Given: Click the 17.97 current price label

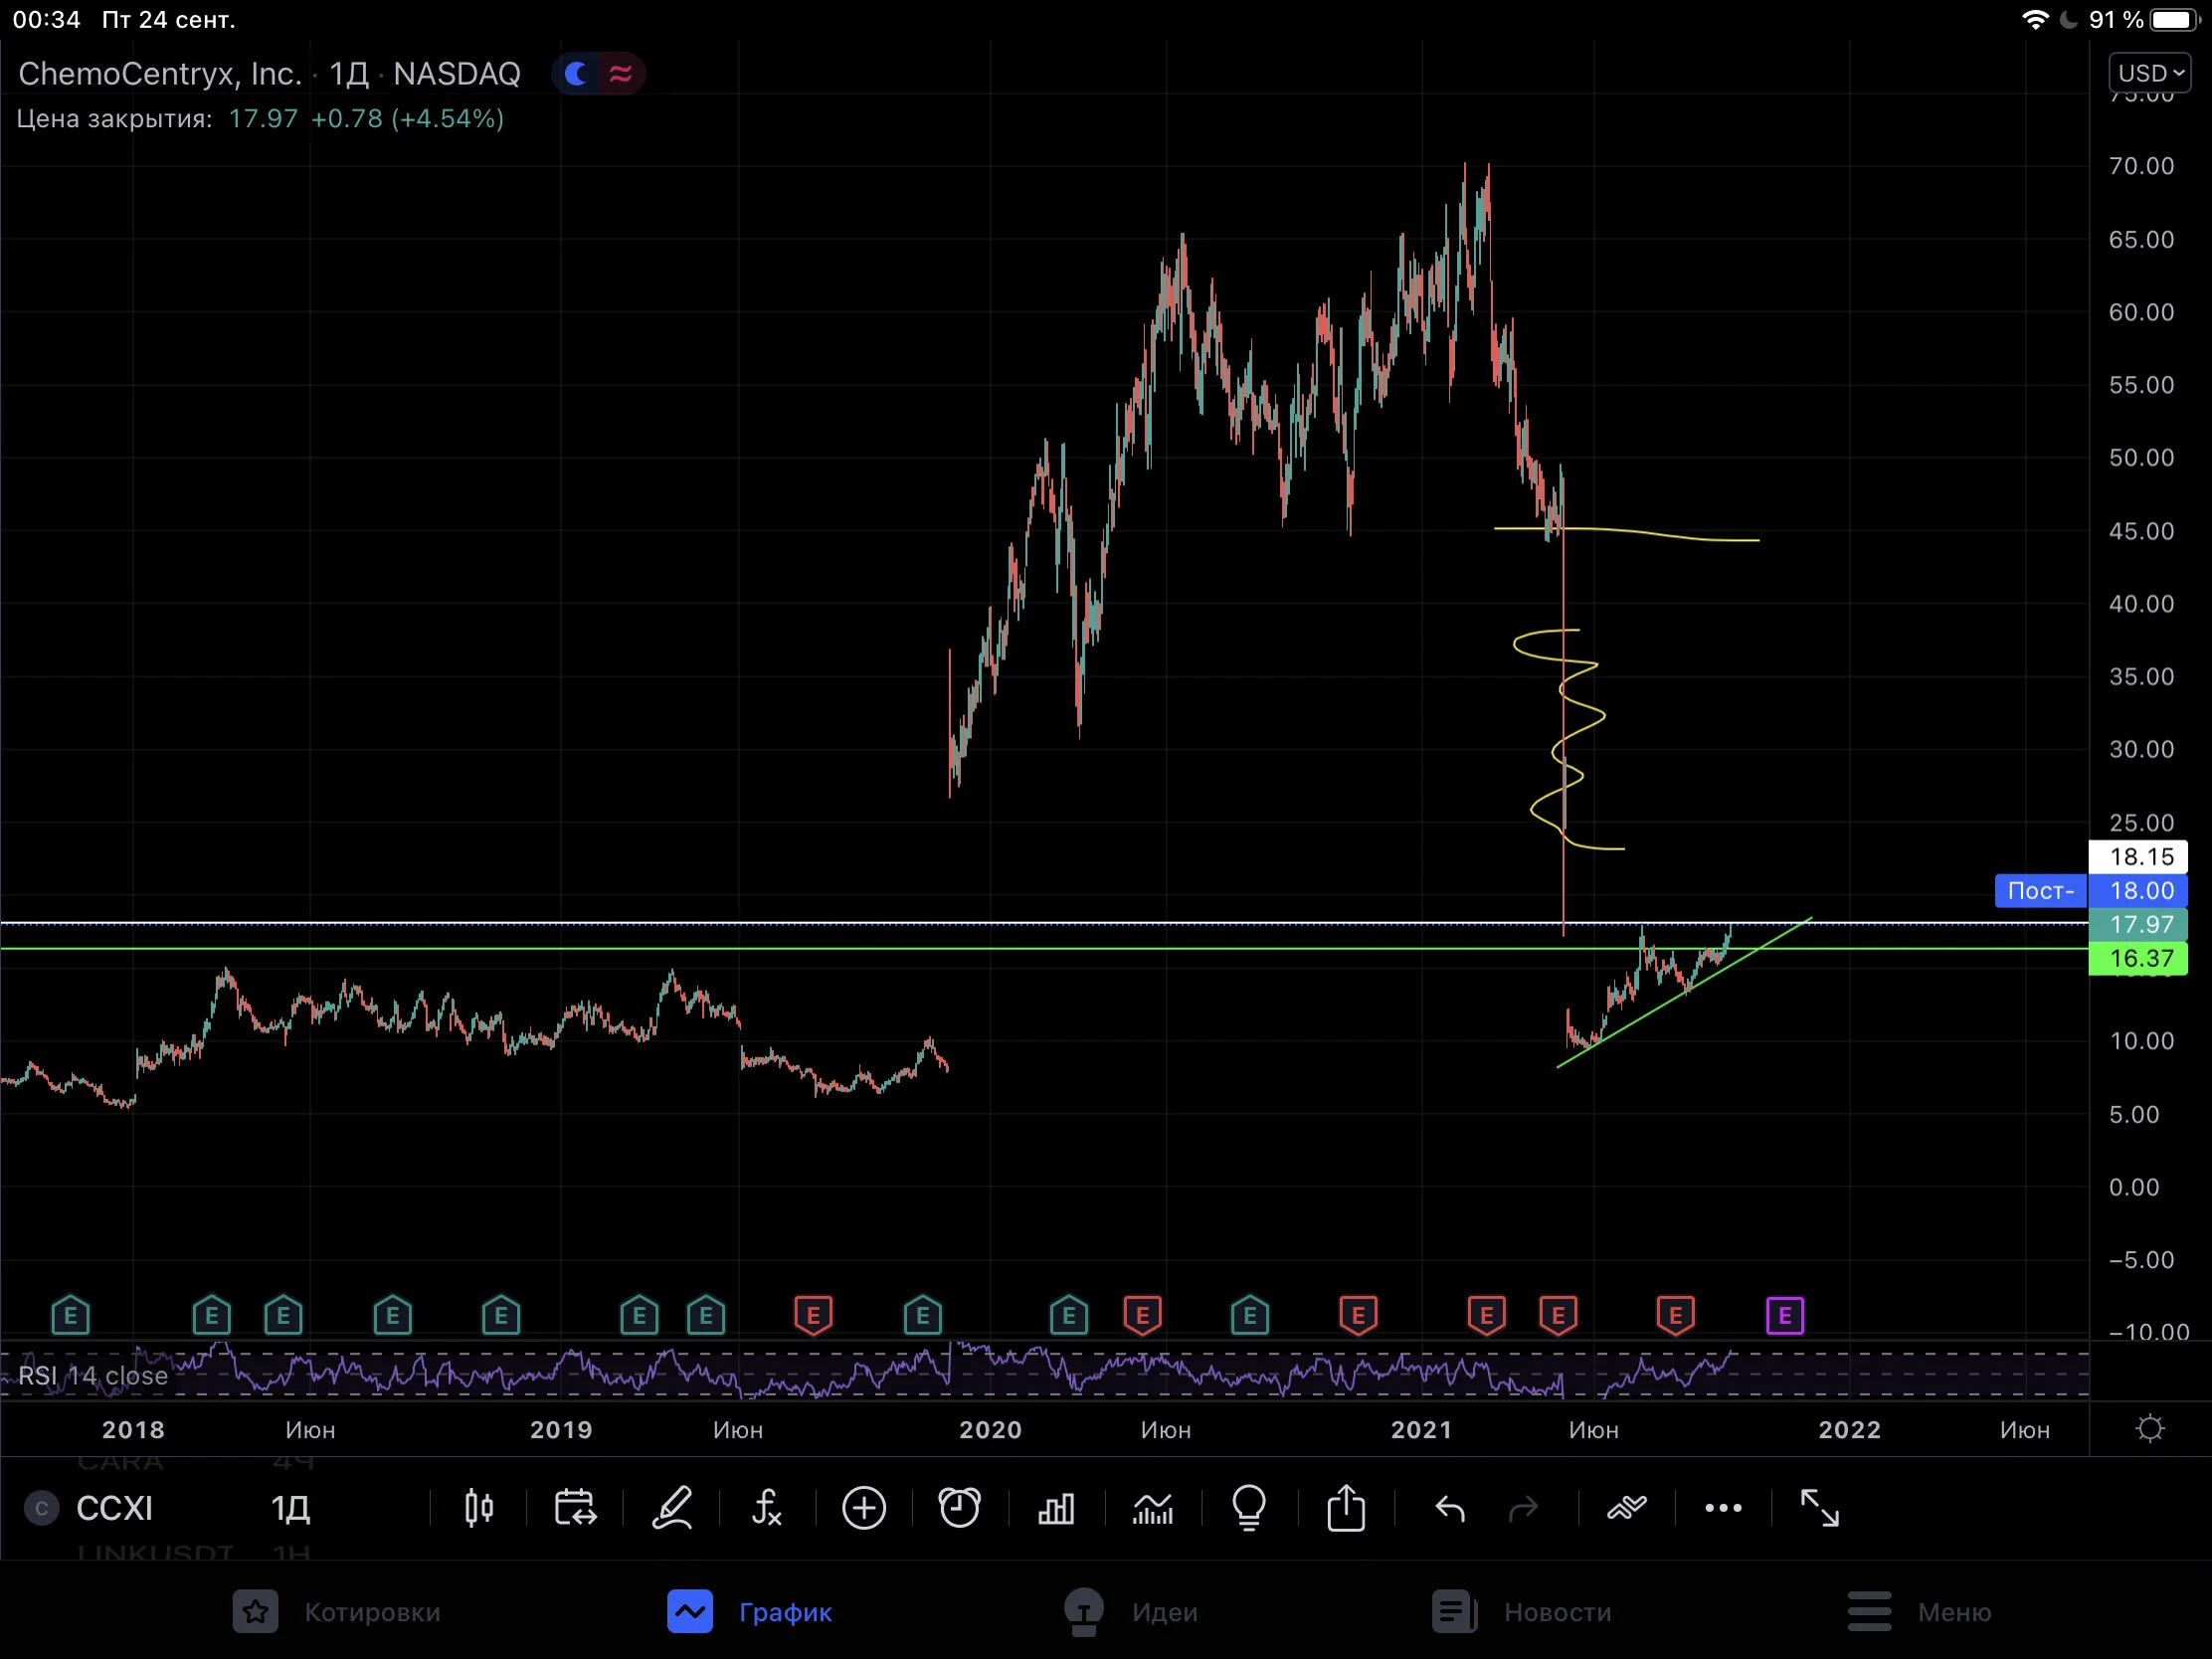Looking at the screenshot, I should (2139, 925).
